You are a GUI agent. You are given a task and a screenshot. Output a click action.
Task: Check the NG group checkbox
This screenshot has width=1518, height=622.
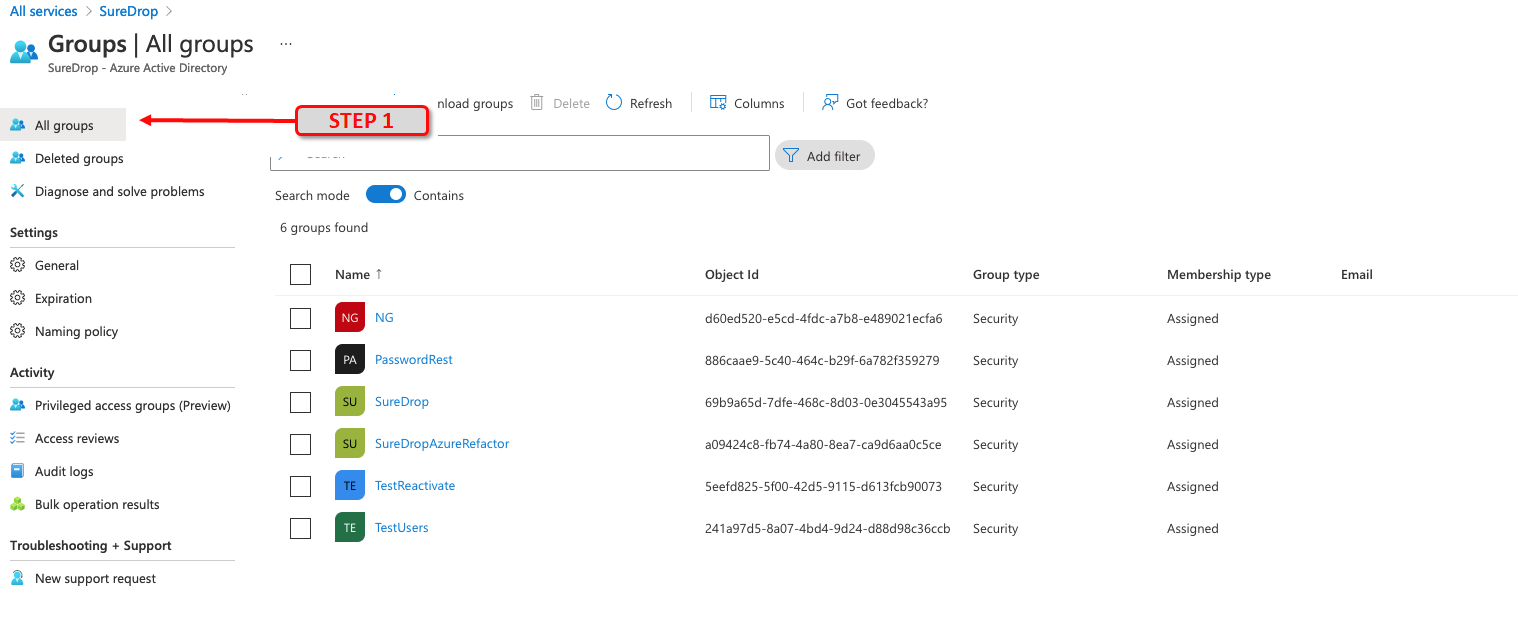300,318
